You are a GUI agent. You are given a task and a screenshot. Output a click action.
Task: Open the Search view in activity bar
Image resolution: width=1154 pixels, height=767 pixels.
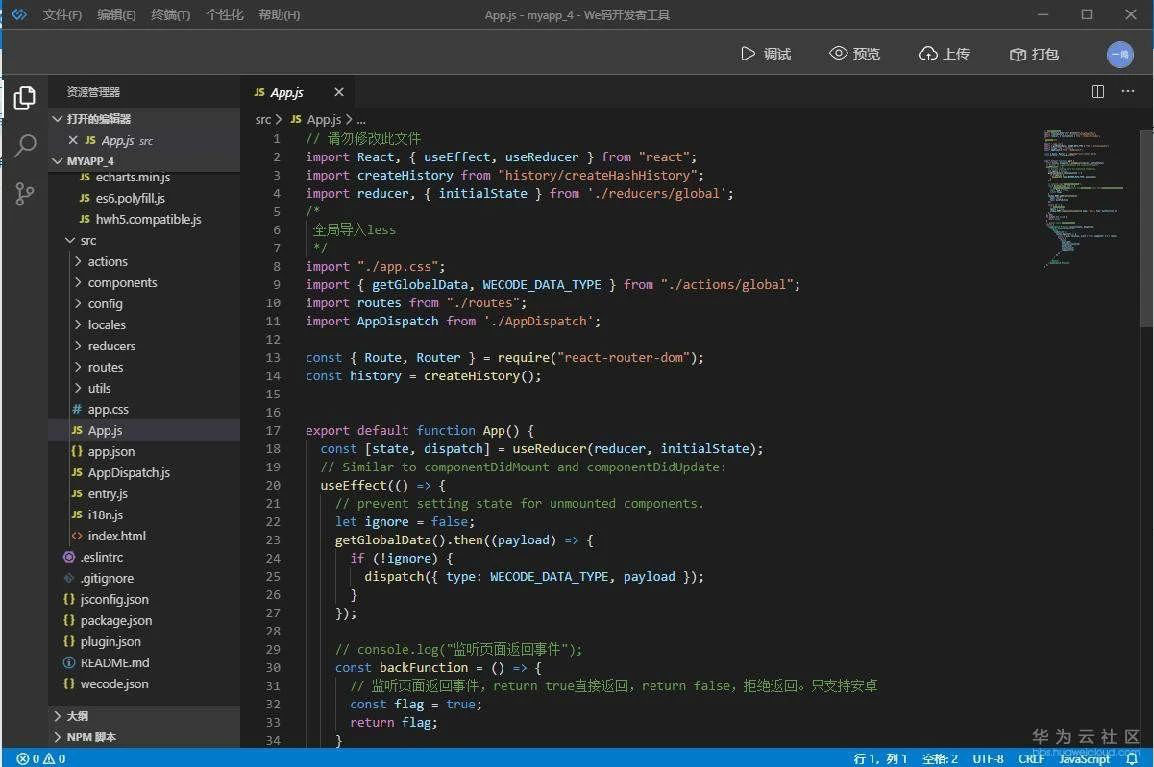[x=25, y=145]
